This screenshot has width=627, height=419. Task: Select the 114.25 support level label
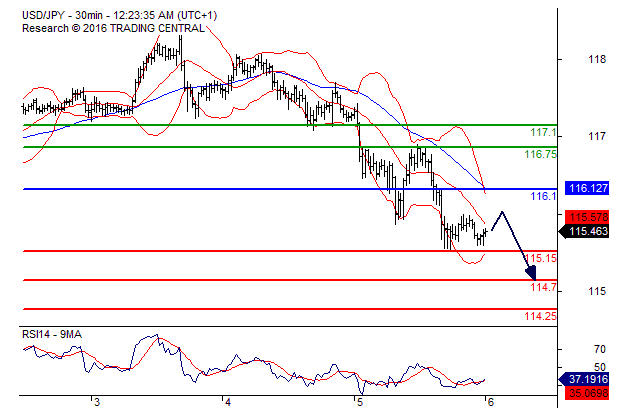click(x=540, y=316)
